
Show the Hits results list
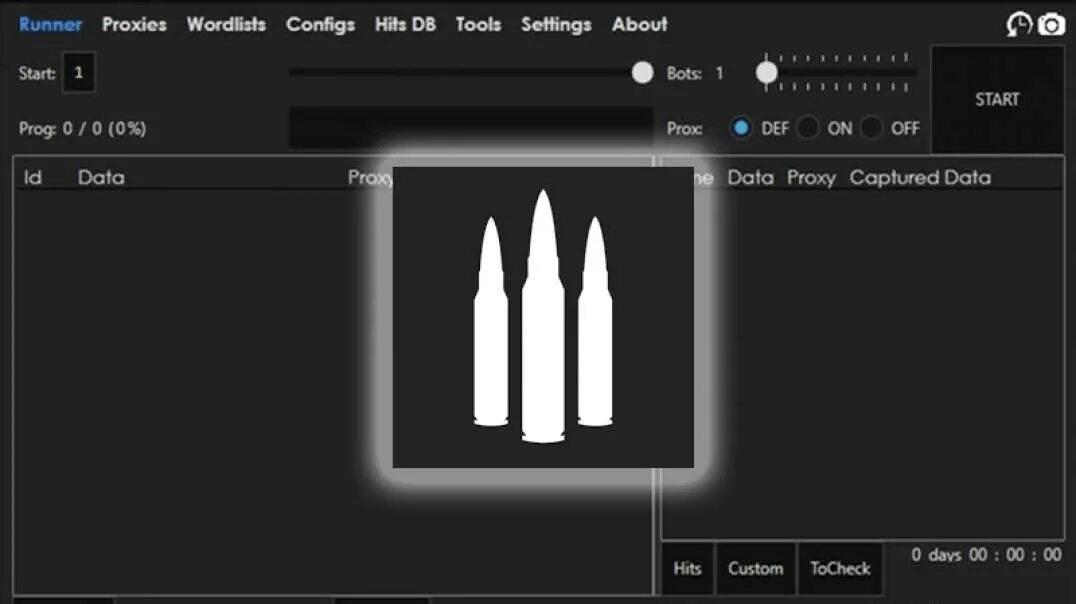(x=687, y=568)
